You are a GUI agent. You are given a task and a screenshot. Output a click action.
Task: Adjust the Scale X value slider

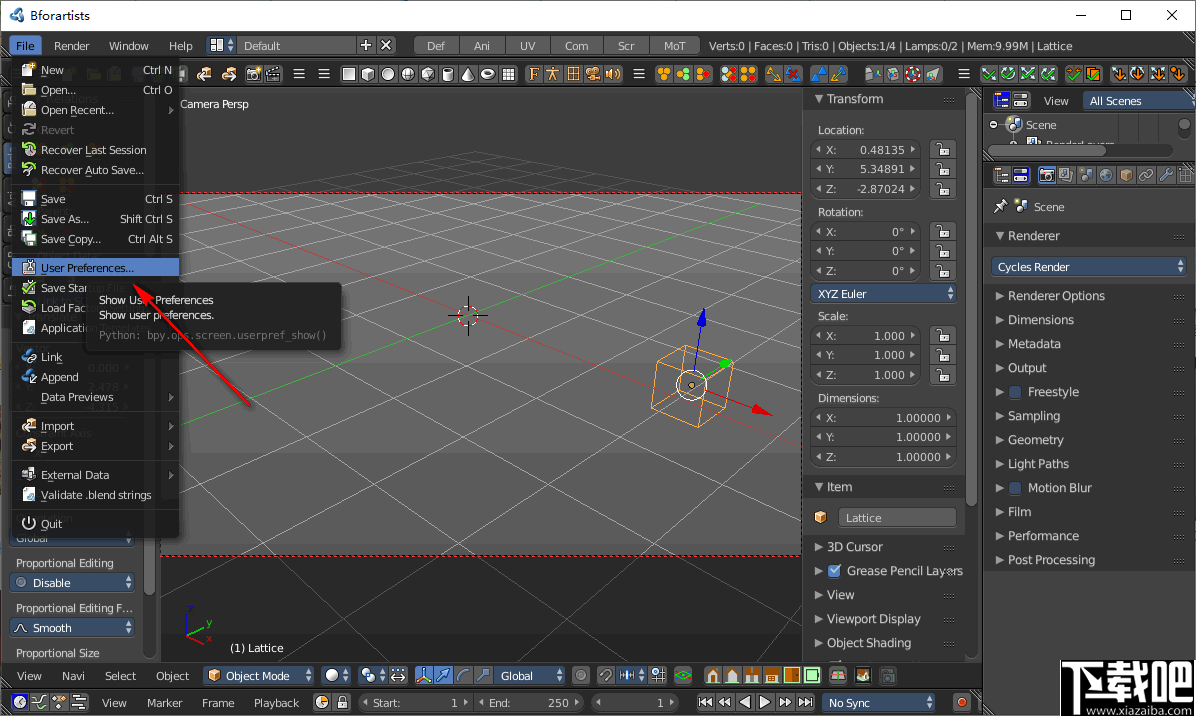click(x=865, y=335)
